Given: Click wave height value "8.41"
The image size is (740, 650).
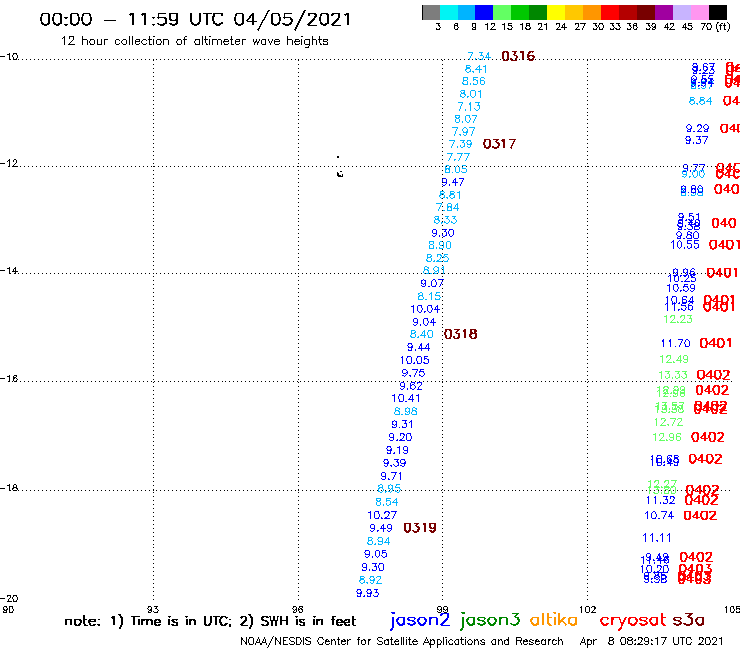Looking at the screenshot, I should (476, 69).
